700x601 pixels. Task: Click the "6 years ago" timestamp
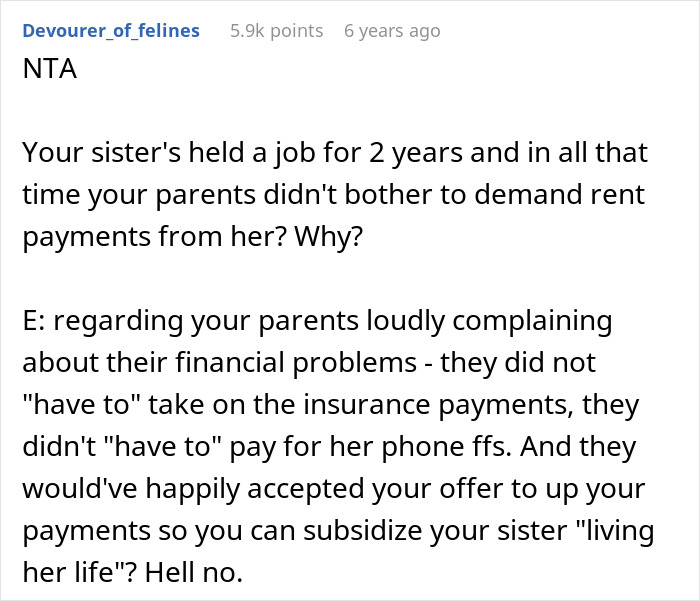(392, 31)
